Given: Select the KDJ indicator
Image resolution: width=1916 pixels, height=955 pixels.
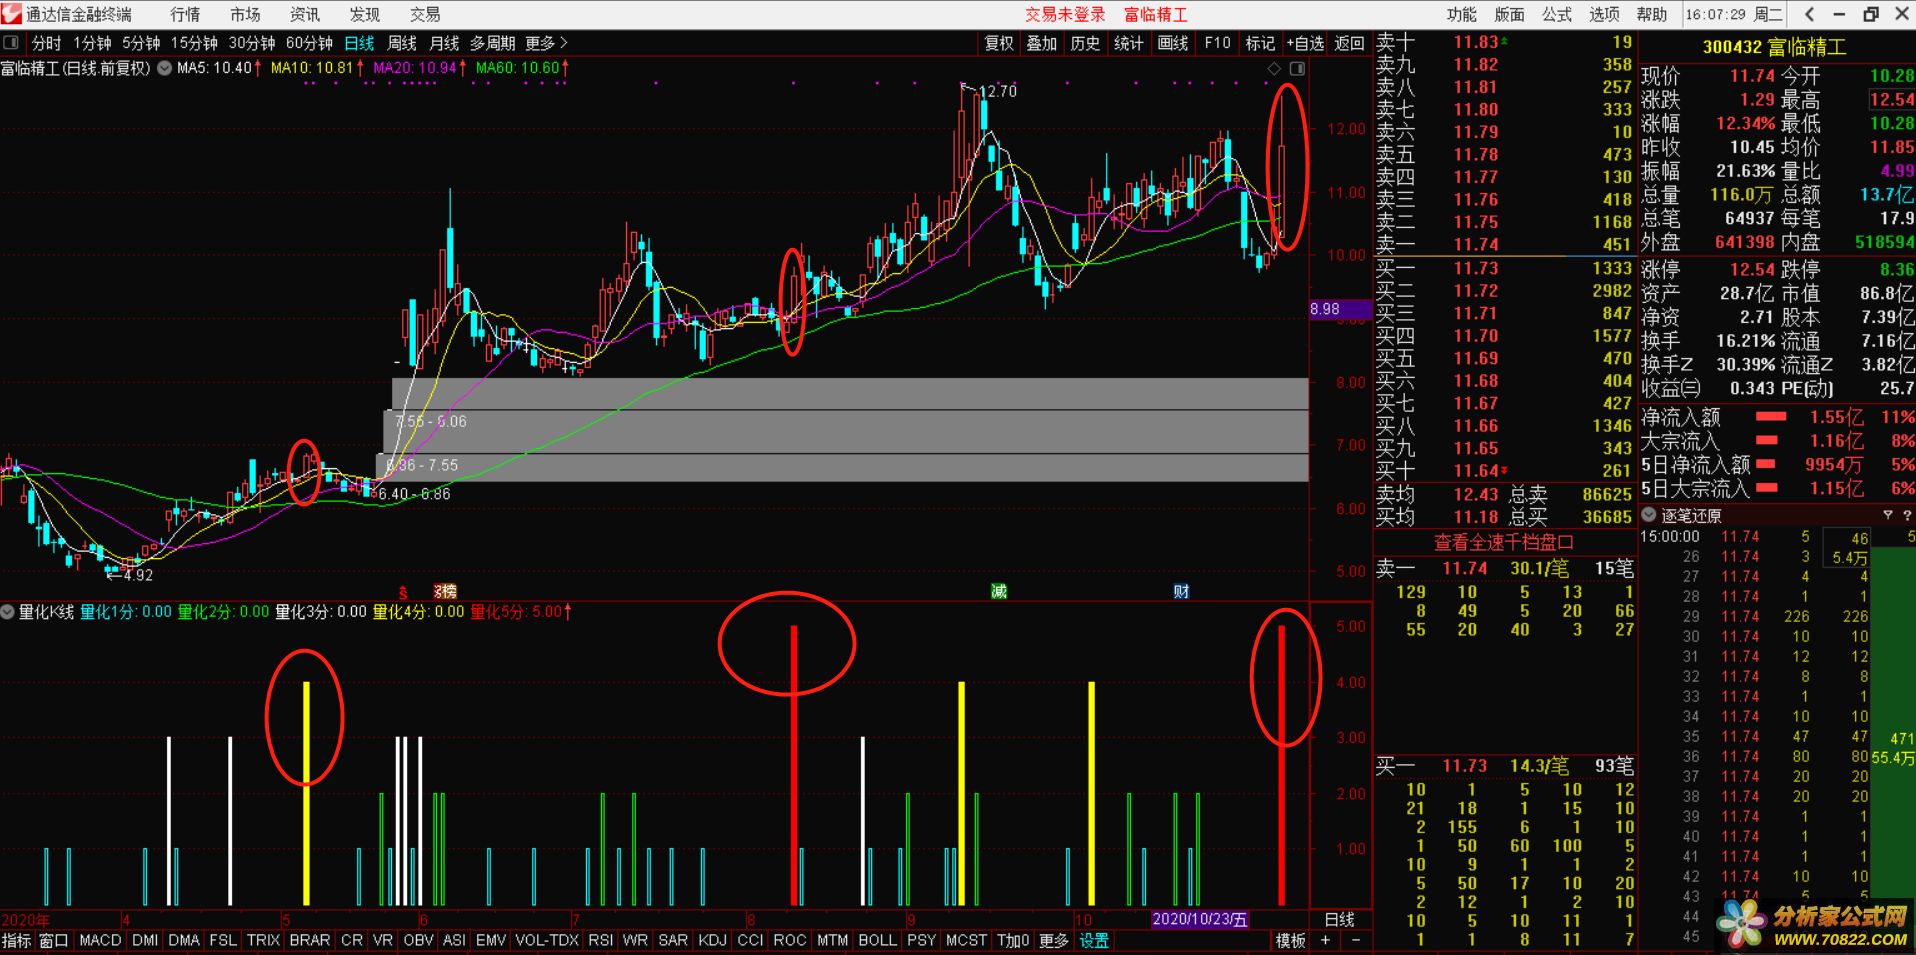Looking at the screenshot, I should 712,940.
